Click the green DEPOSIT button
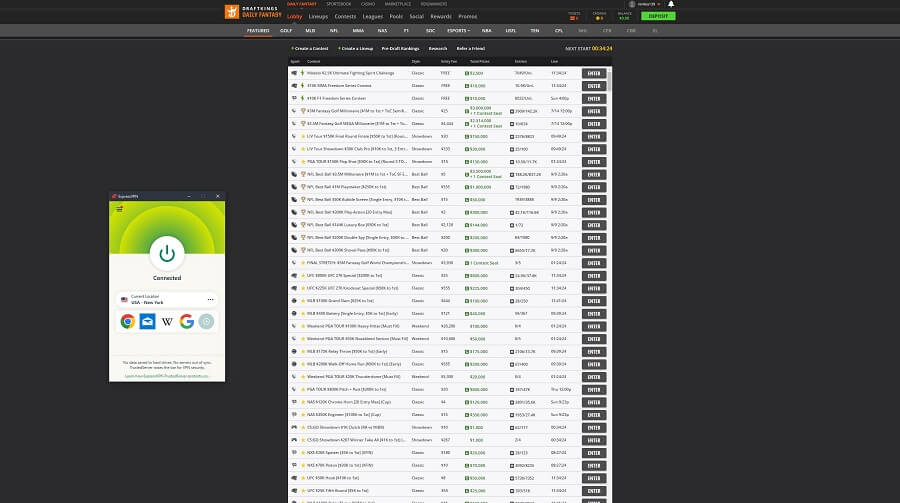The image size is (900, 503). 658,16
